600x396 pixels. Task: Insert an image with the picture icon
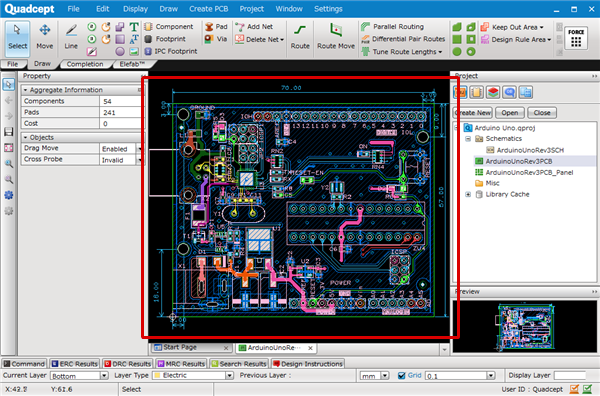tap(134, 51)
